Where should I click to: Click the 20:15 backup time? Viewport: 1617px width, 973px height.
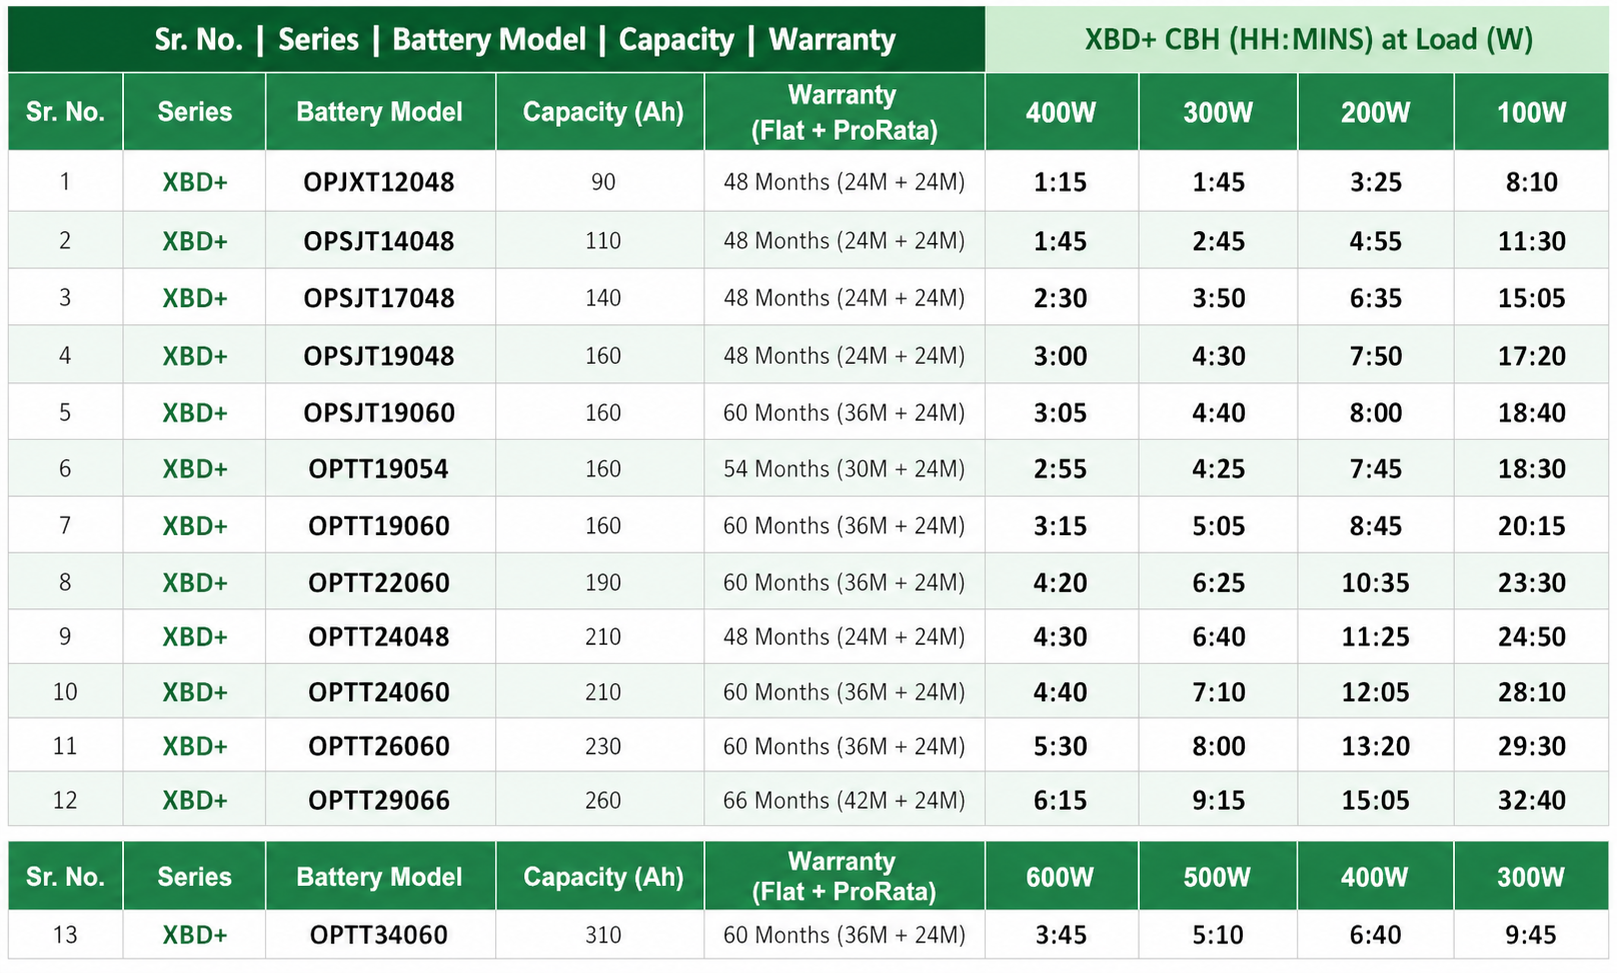1531,526
